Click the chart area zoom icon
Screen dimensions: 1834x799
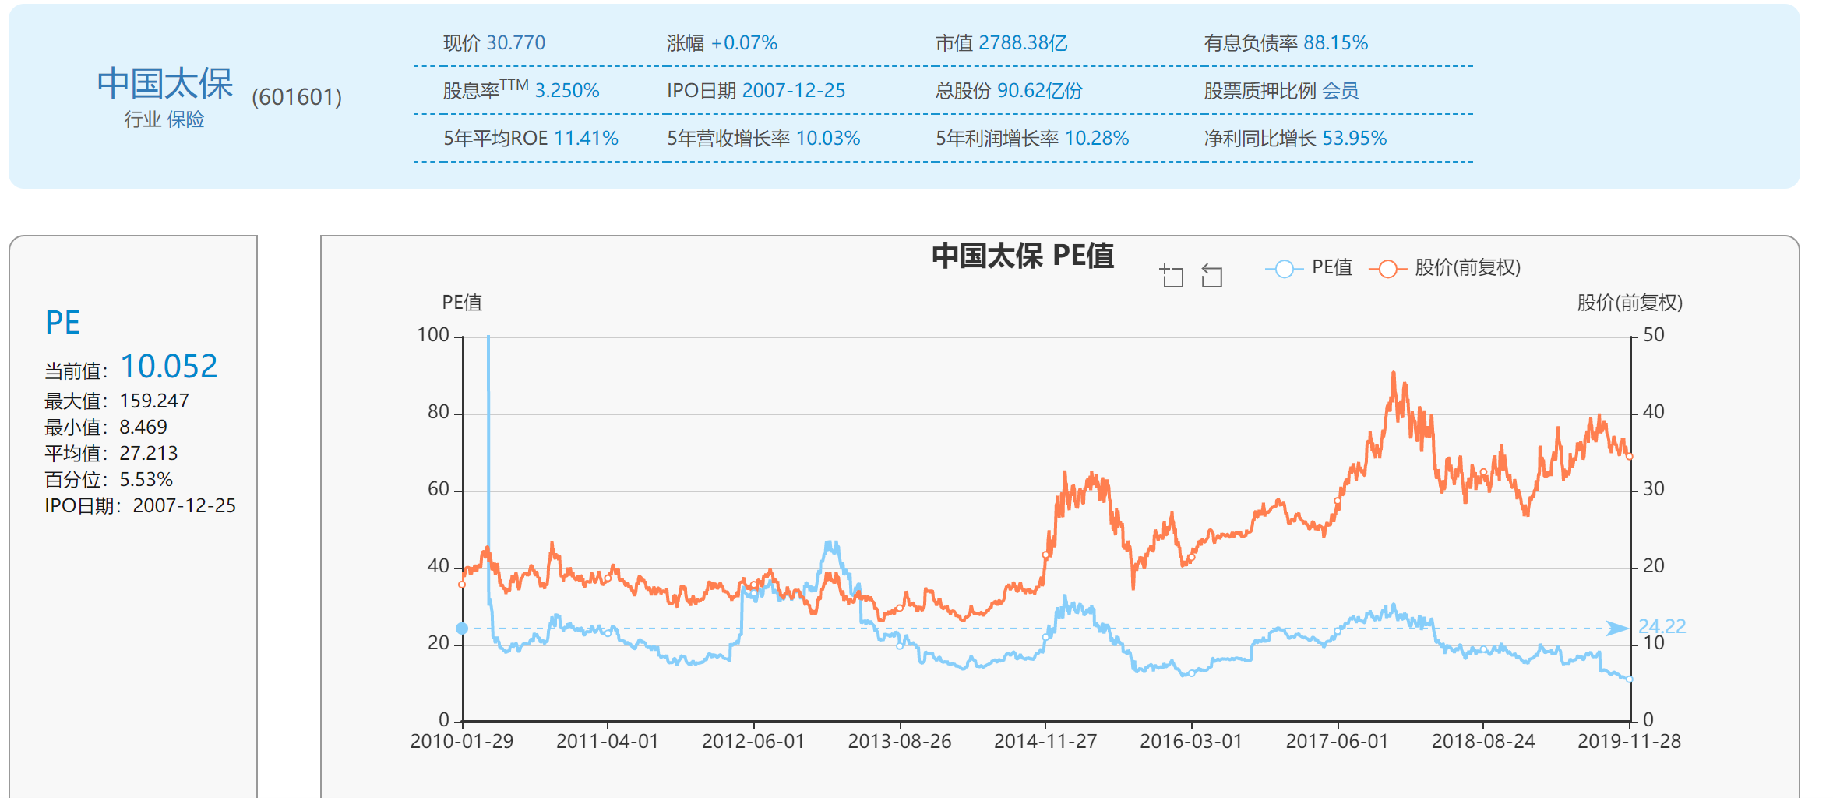(x=1171, y=275)
